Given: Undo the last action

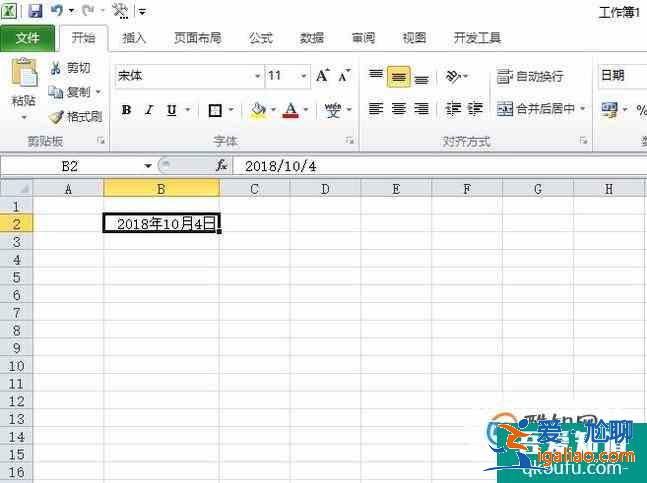Looking at the screenshot, I should pos(57,11).
